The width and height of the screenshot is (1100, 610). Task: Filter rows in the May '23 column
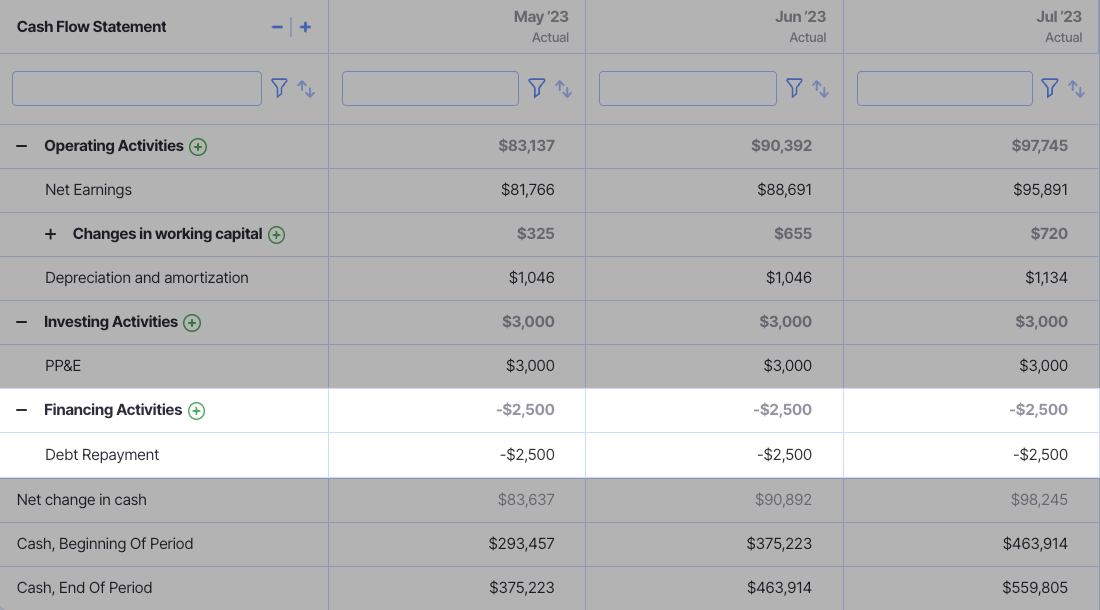coord(537,88)
